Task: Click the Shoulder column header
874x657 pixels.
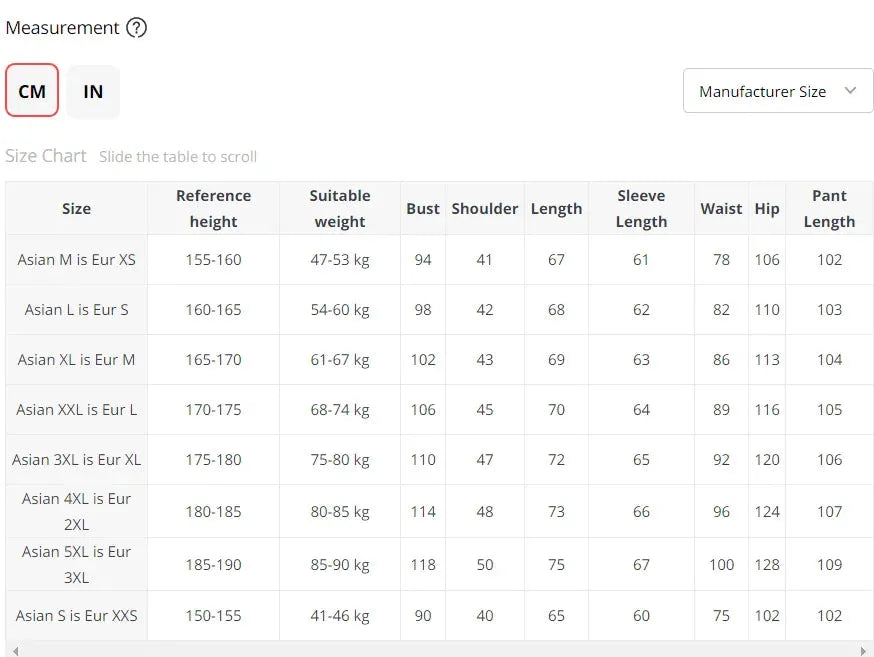Action: click(x=485, y=209)
